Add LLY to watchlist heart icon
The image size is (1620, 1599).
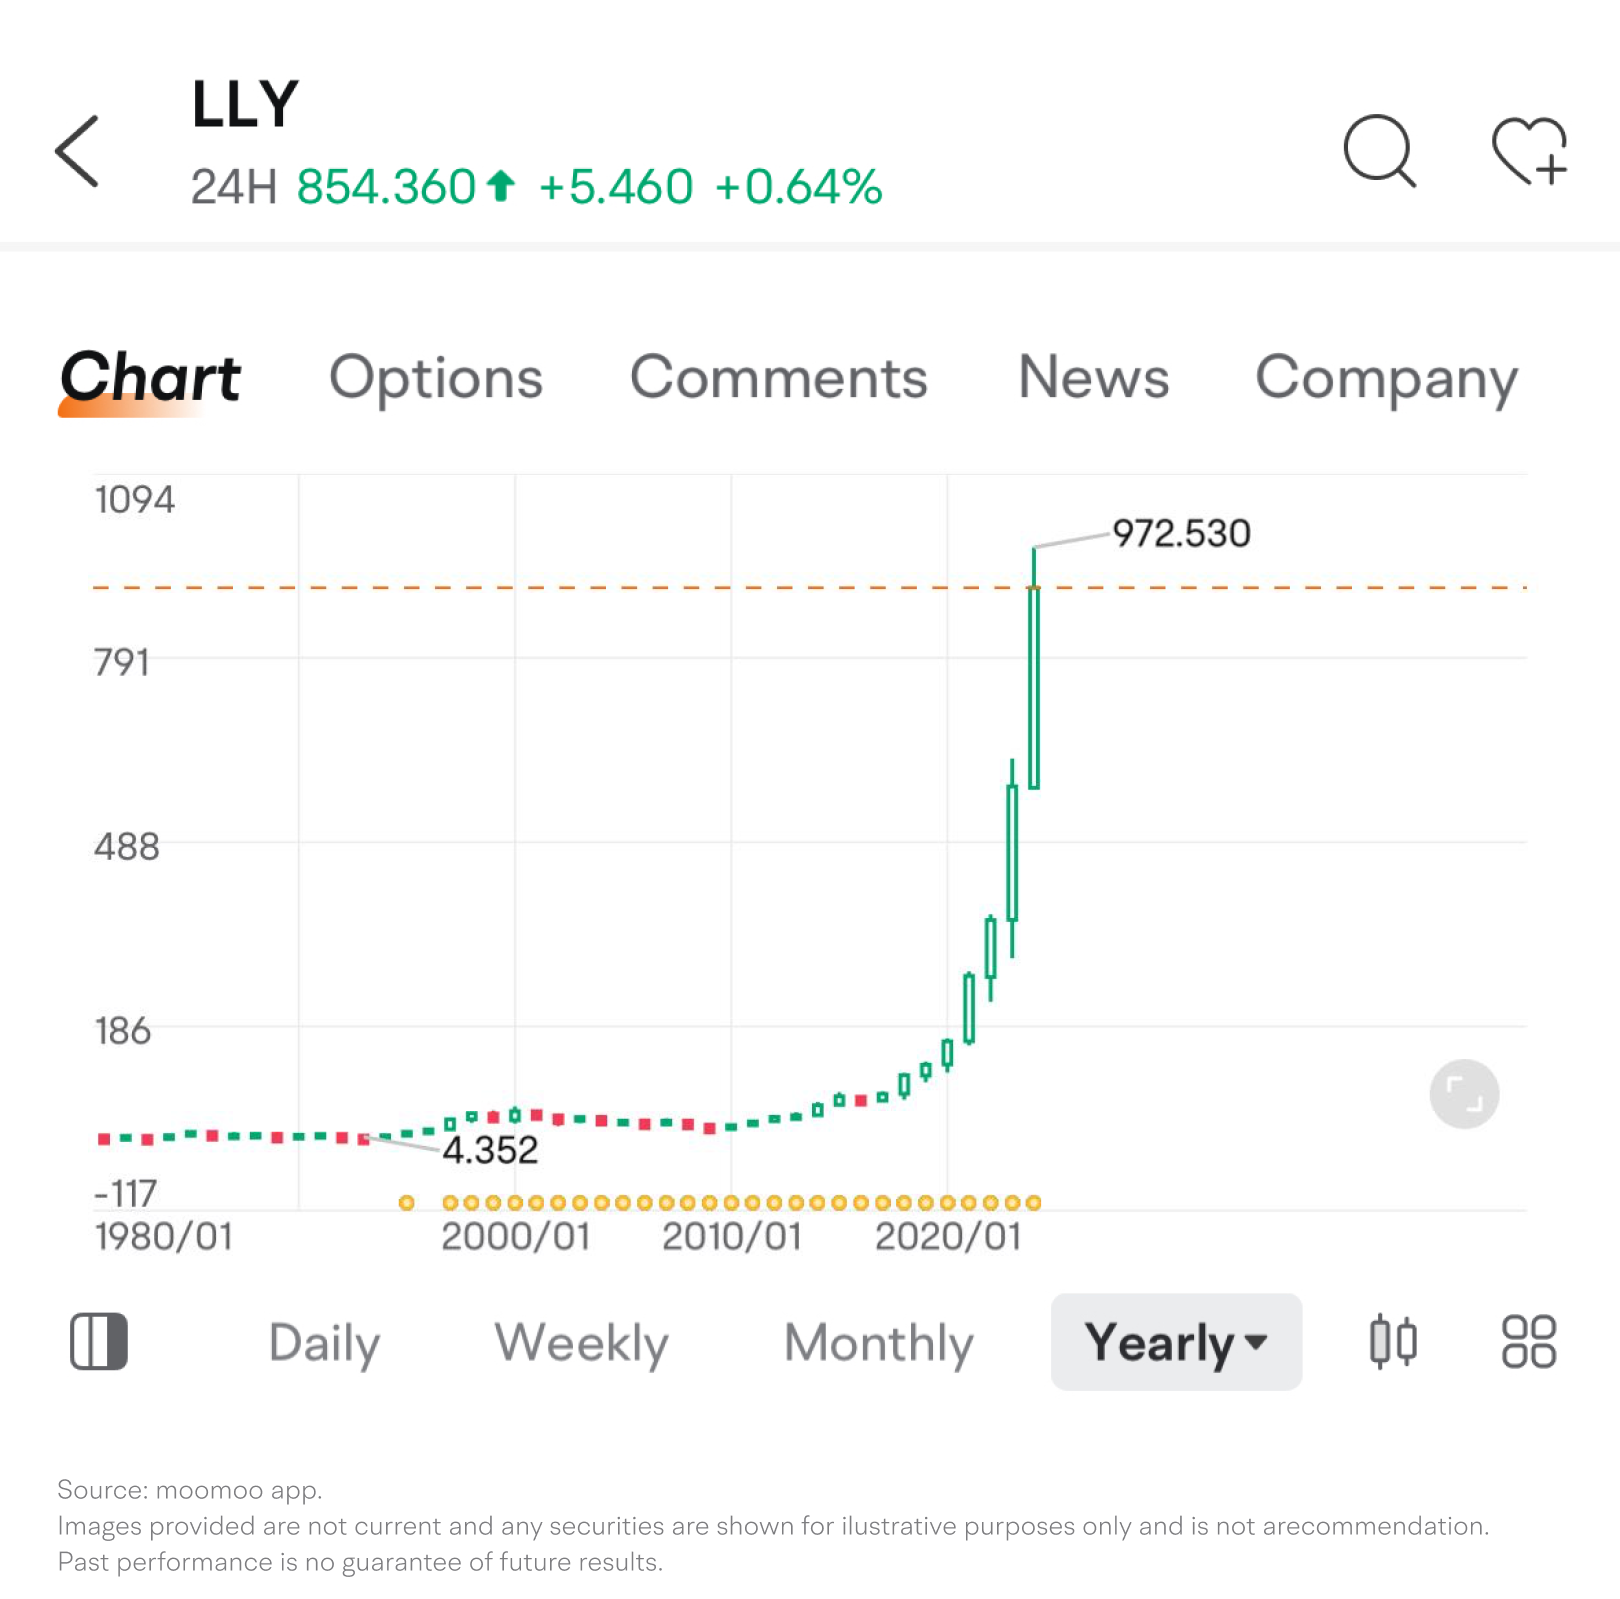(1529, 151)
